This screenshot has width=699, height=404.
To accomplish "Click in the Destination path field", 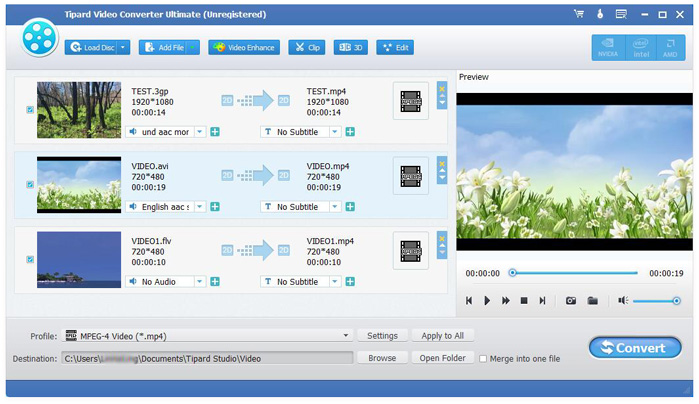I will coord(208,358).
